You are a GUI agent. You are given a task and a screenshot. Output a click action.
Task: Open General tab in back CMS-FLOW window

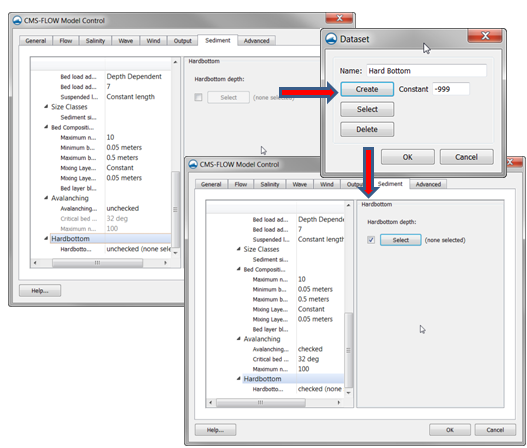pyautogui.click(x=36, y=41)
